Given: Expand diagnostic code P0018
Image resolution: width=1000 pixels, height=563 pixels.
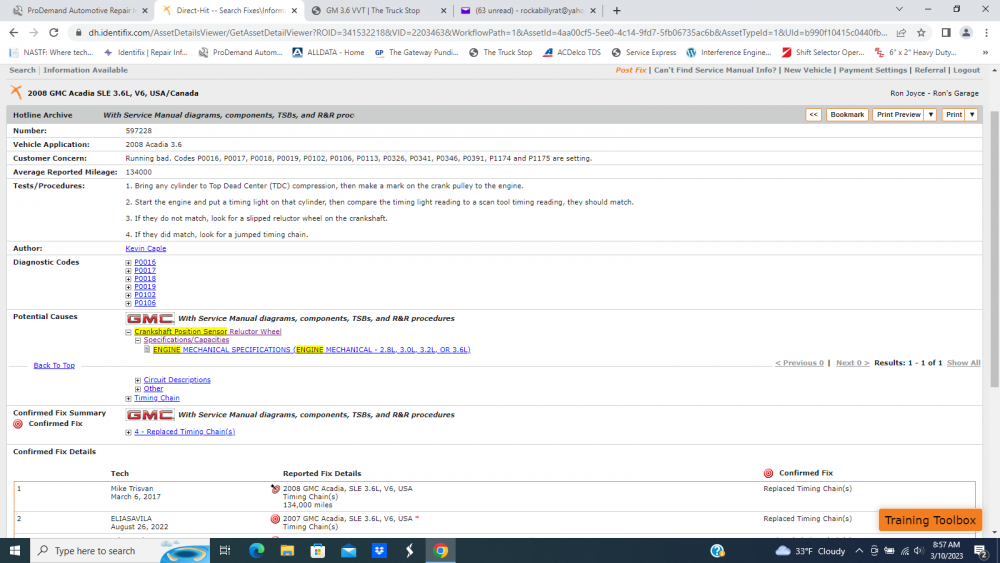Looking at the screenshot, I should (128, 279).
